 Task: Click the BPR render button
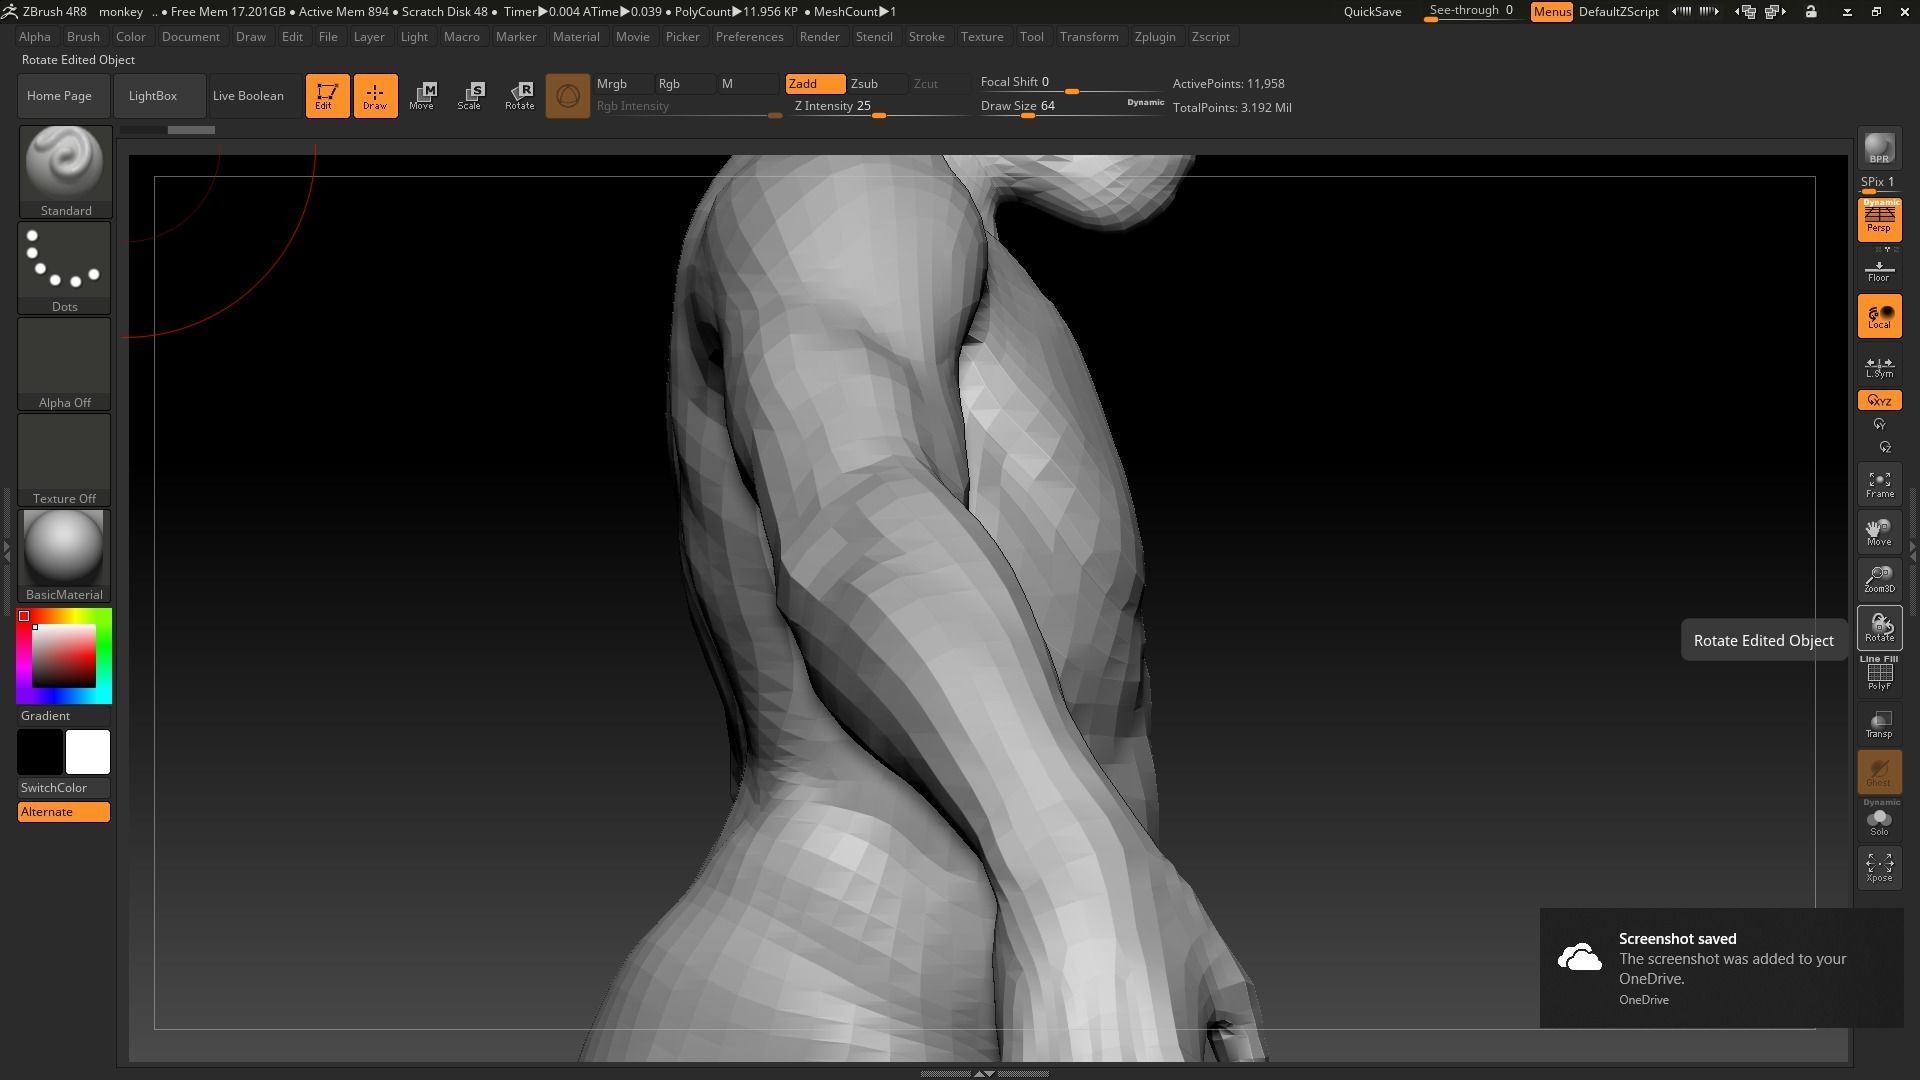click(1879, 149)
